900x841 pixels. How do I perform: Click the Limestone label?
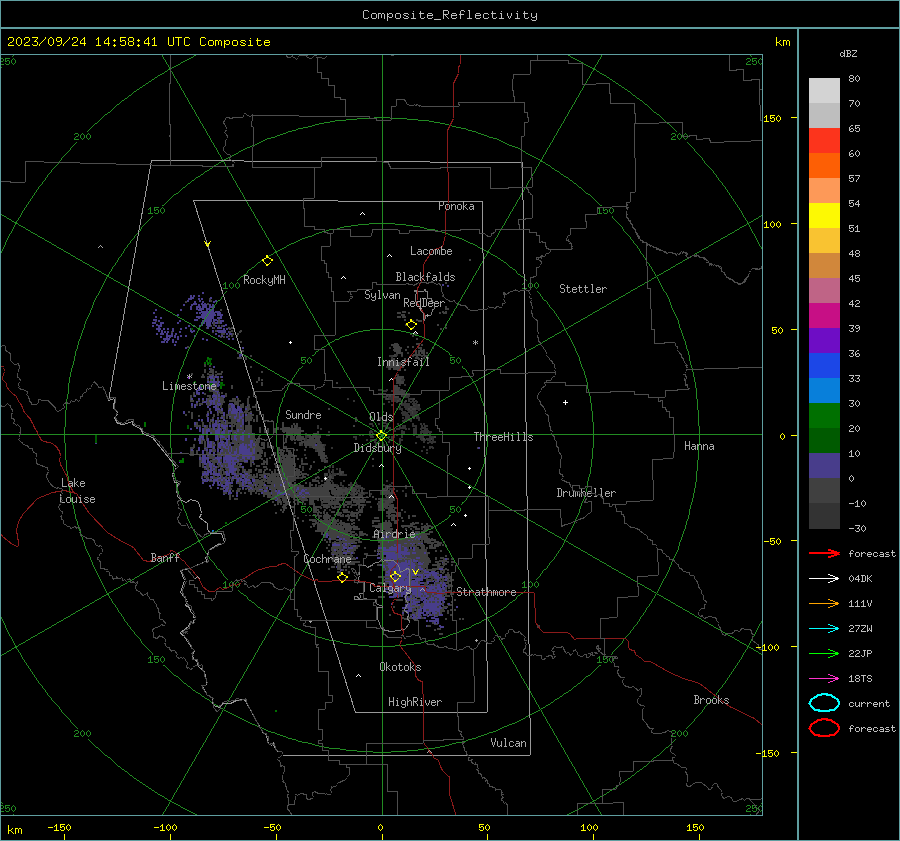coord(189,386)
